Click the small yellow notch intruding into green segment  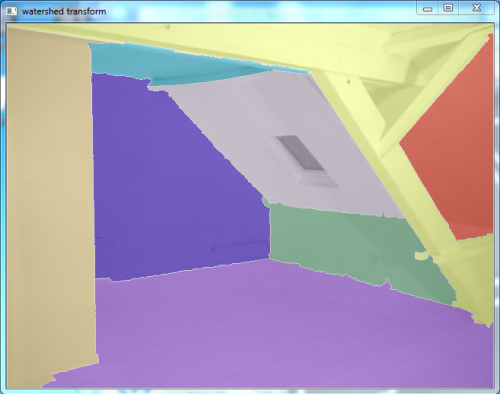(421, 255)
